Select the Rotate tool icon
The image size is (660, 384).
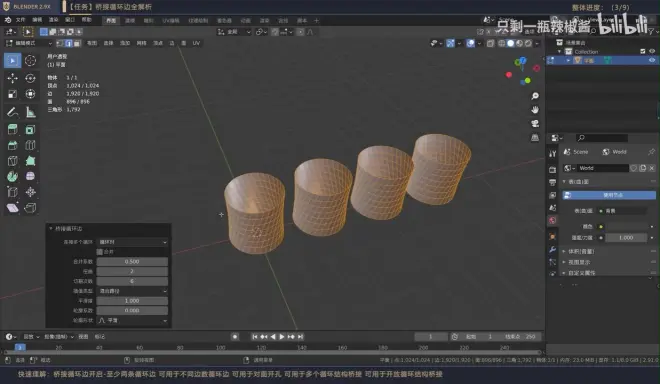coord(30,78)
